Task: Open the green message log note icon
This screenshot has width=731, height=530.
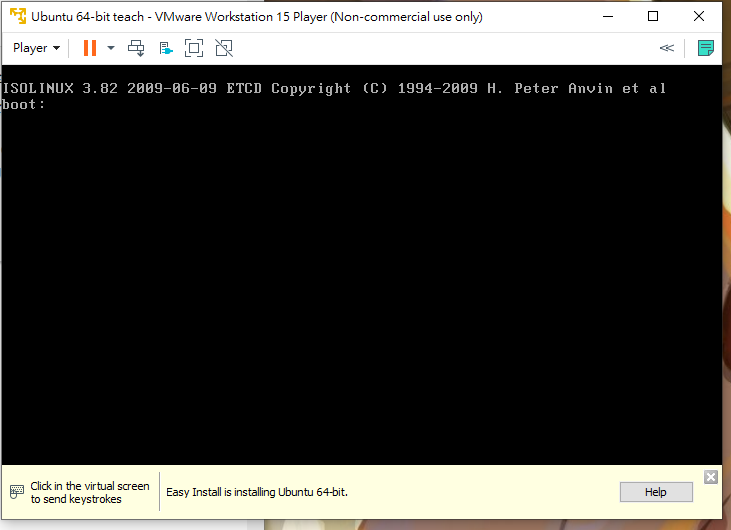Action: click(705, 48)
